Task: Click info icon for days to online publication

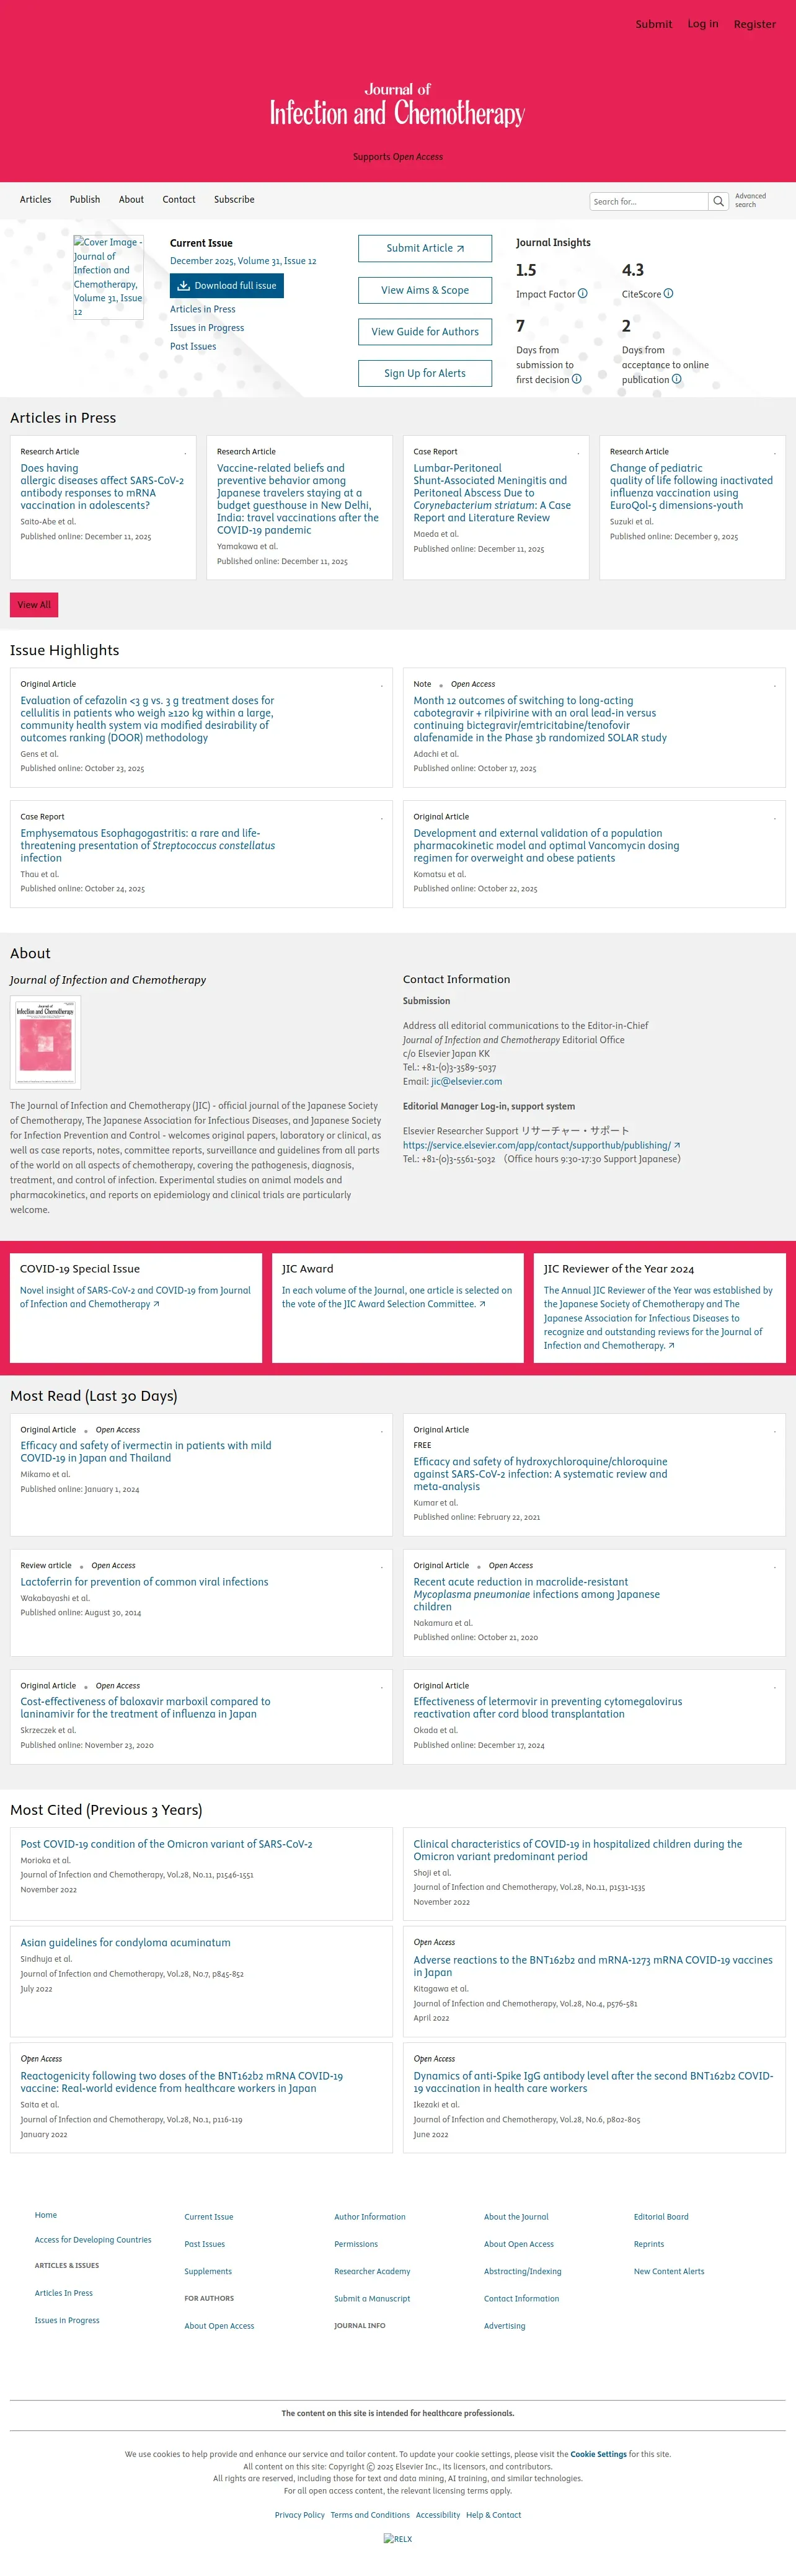Action: (677, 379)
